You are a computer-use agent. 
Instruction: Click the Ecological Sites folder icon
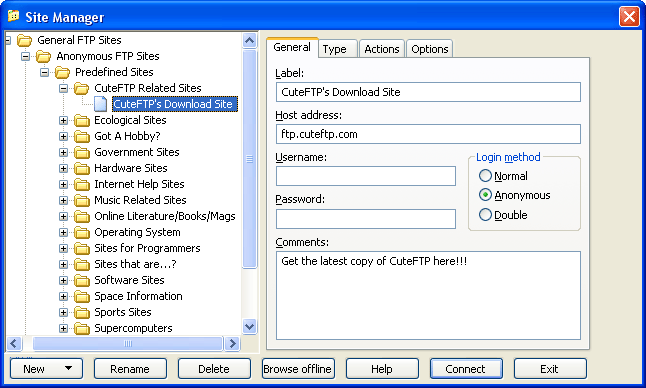[x=82, y=121]
